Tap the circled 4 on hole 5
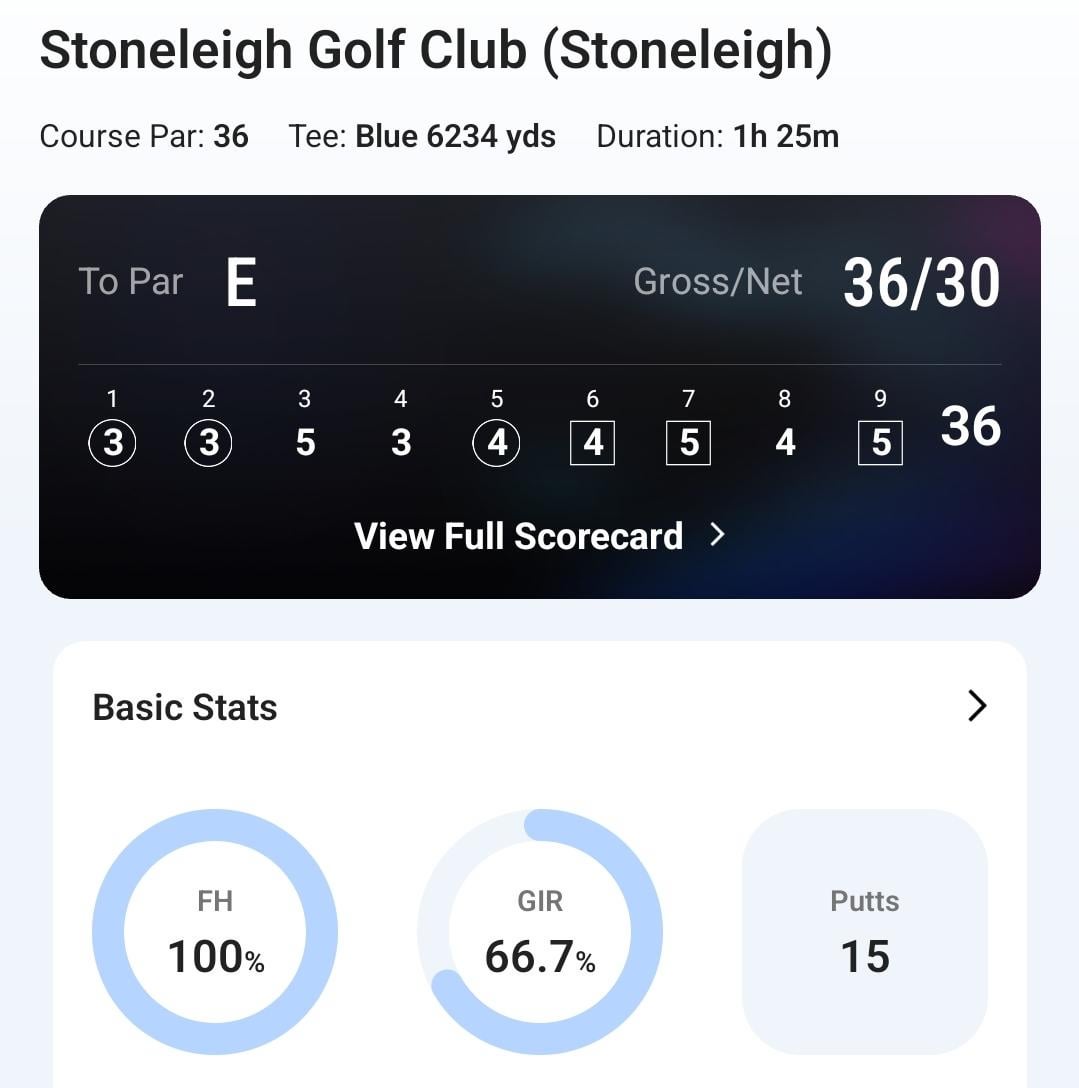 (497, 442)
